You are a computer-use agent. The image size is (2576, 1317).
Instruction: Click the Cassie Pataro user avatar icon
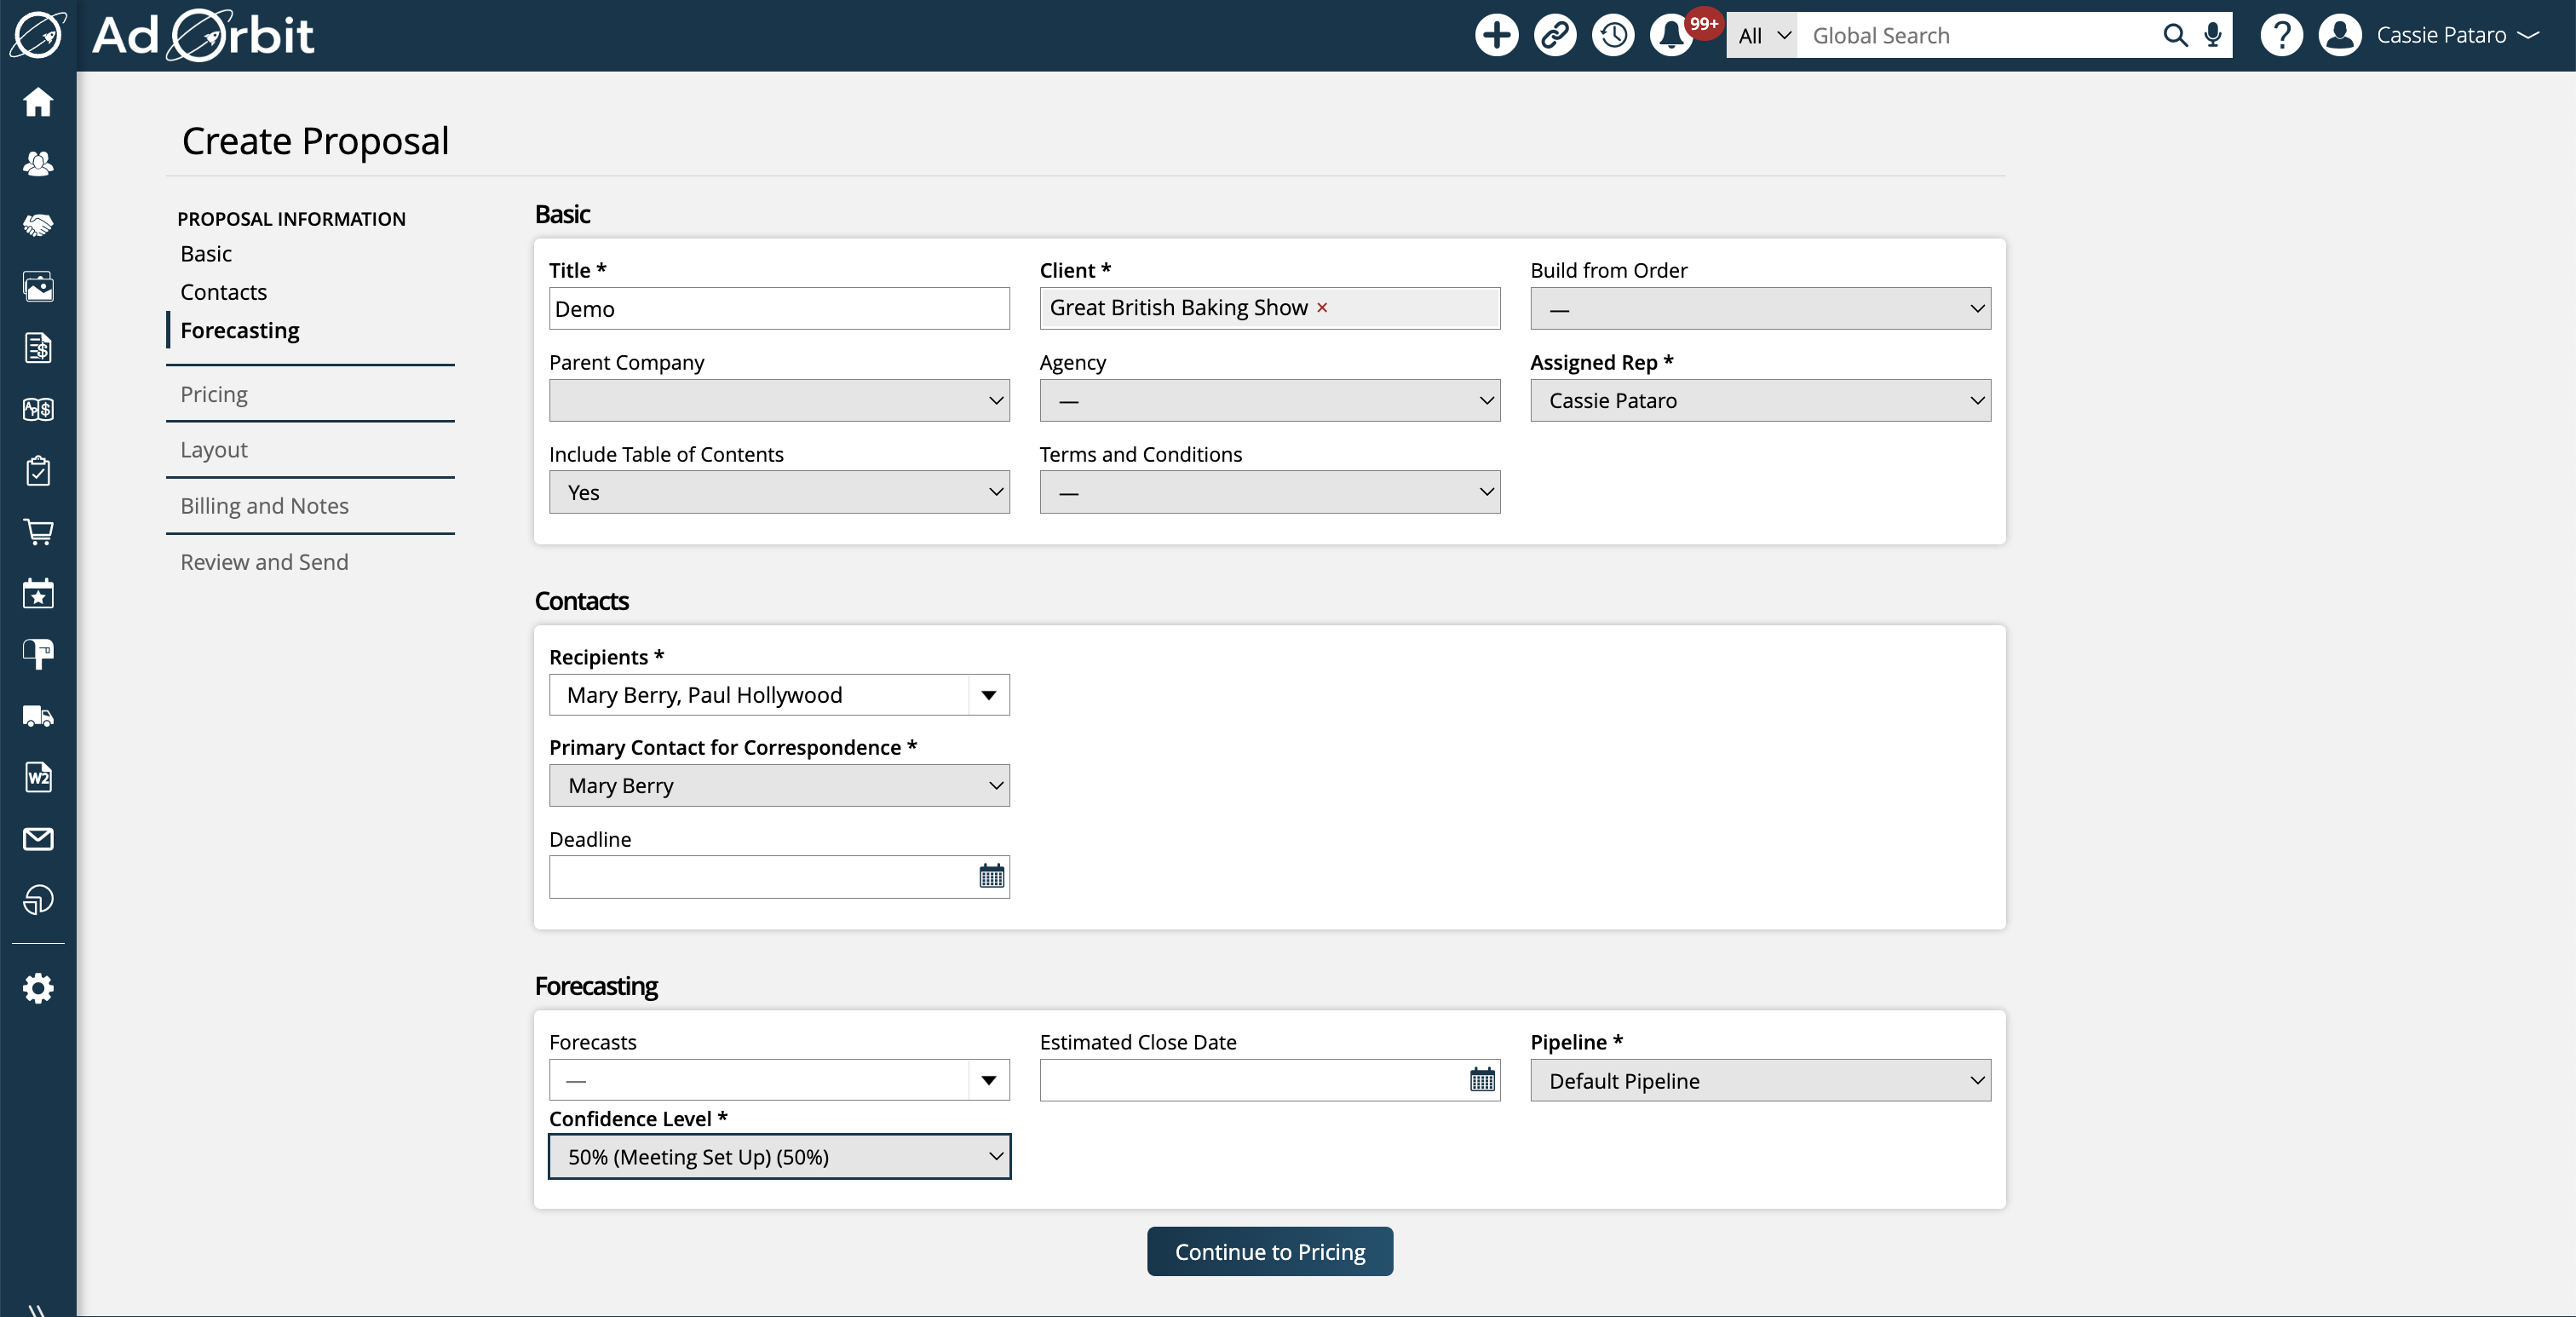pyautogui.click(x=2340, y=35)
